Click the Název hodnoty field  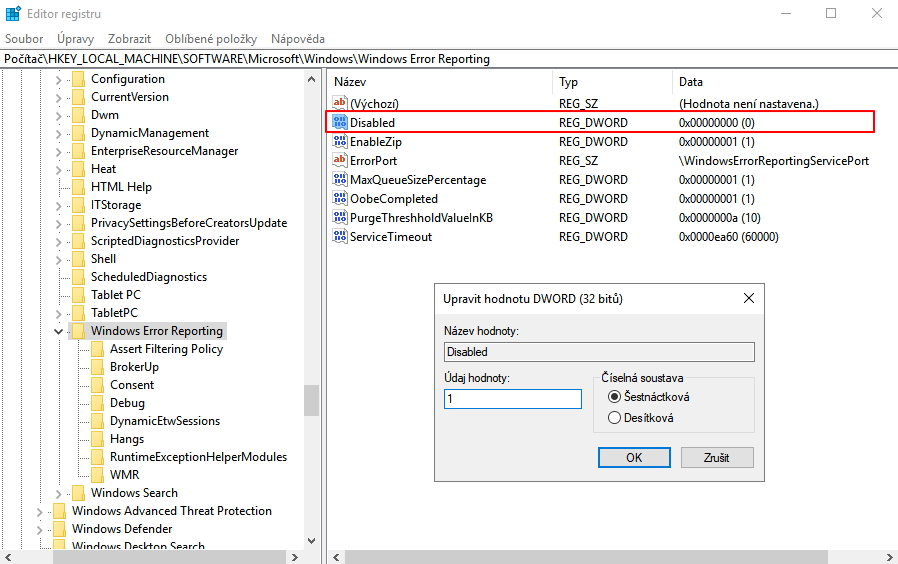point(599,352)
